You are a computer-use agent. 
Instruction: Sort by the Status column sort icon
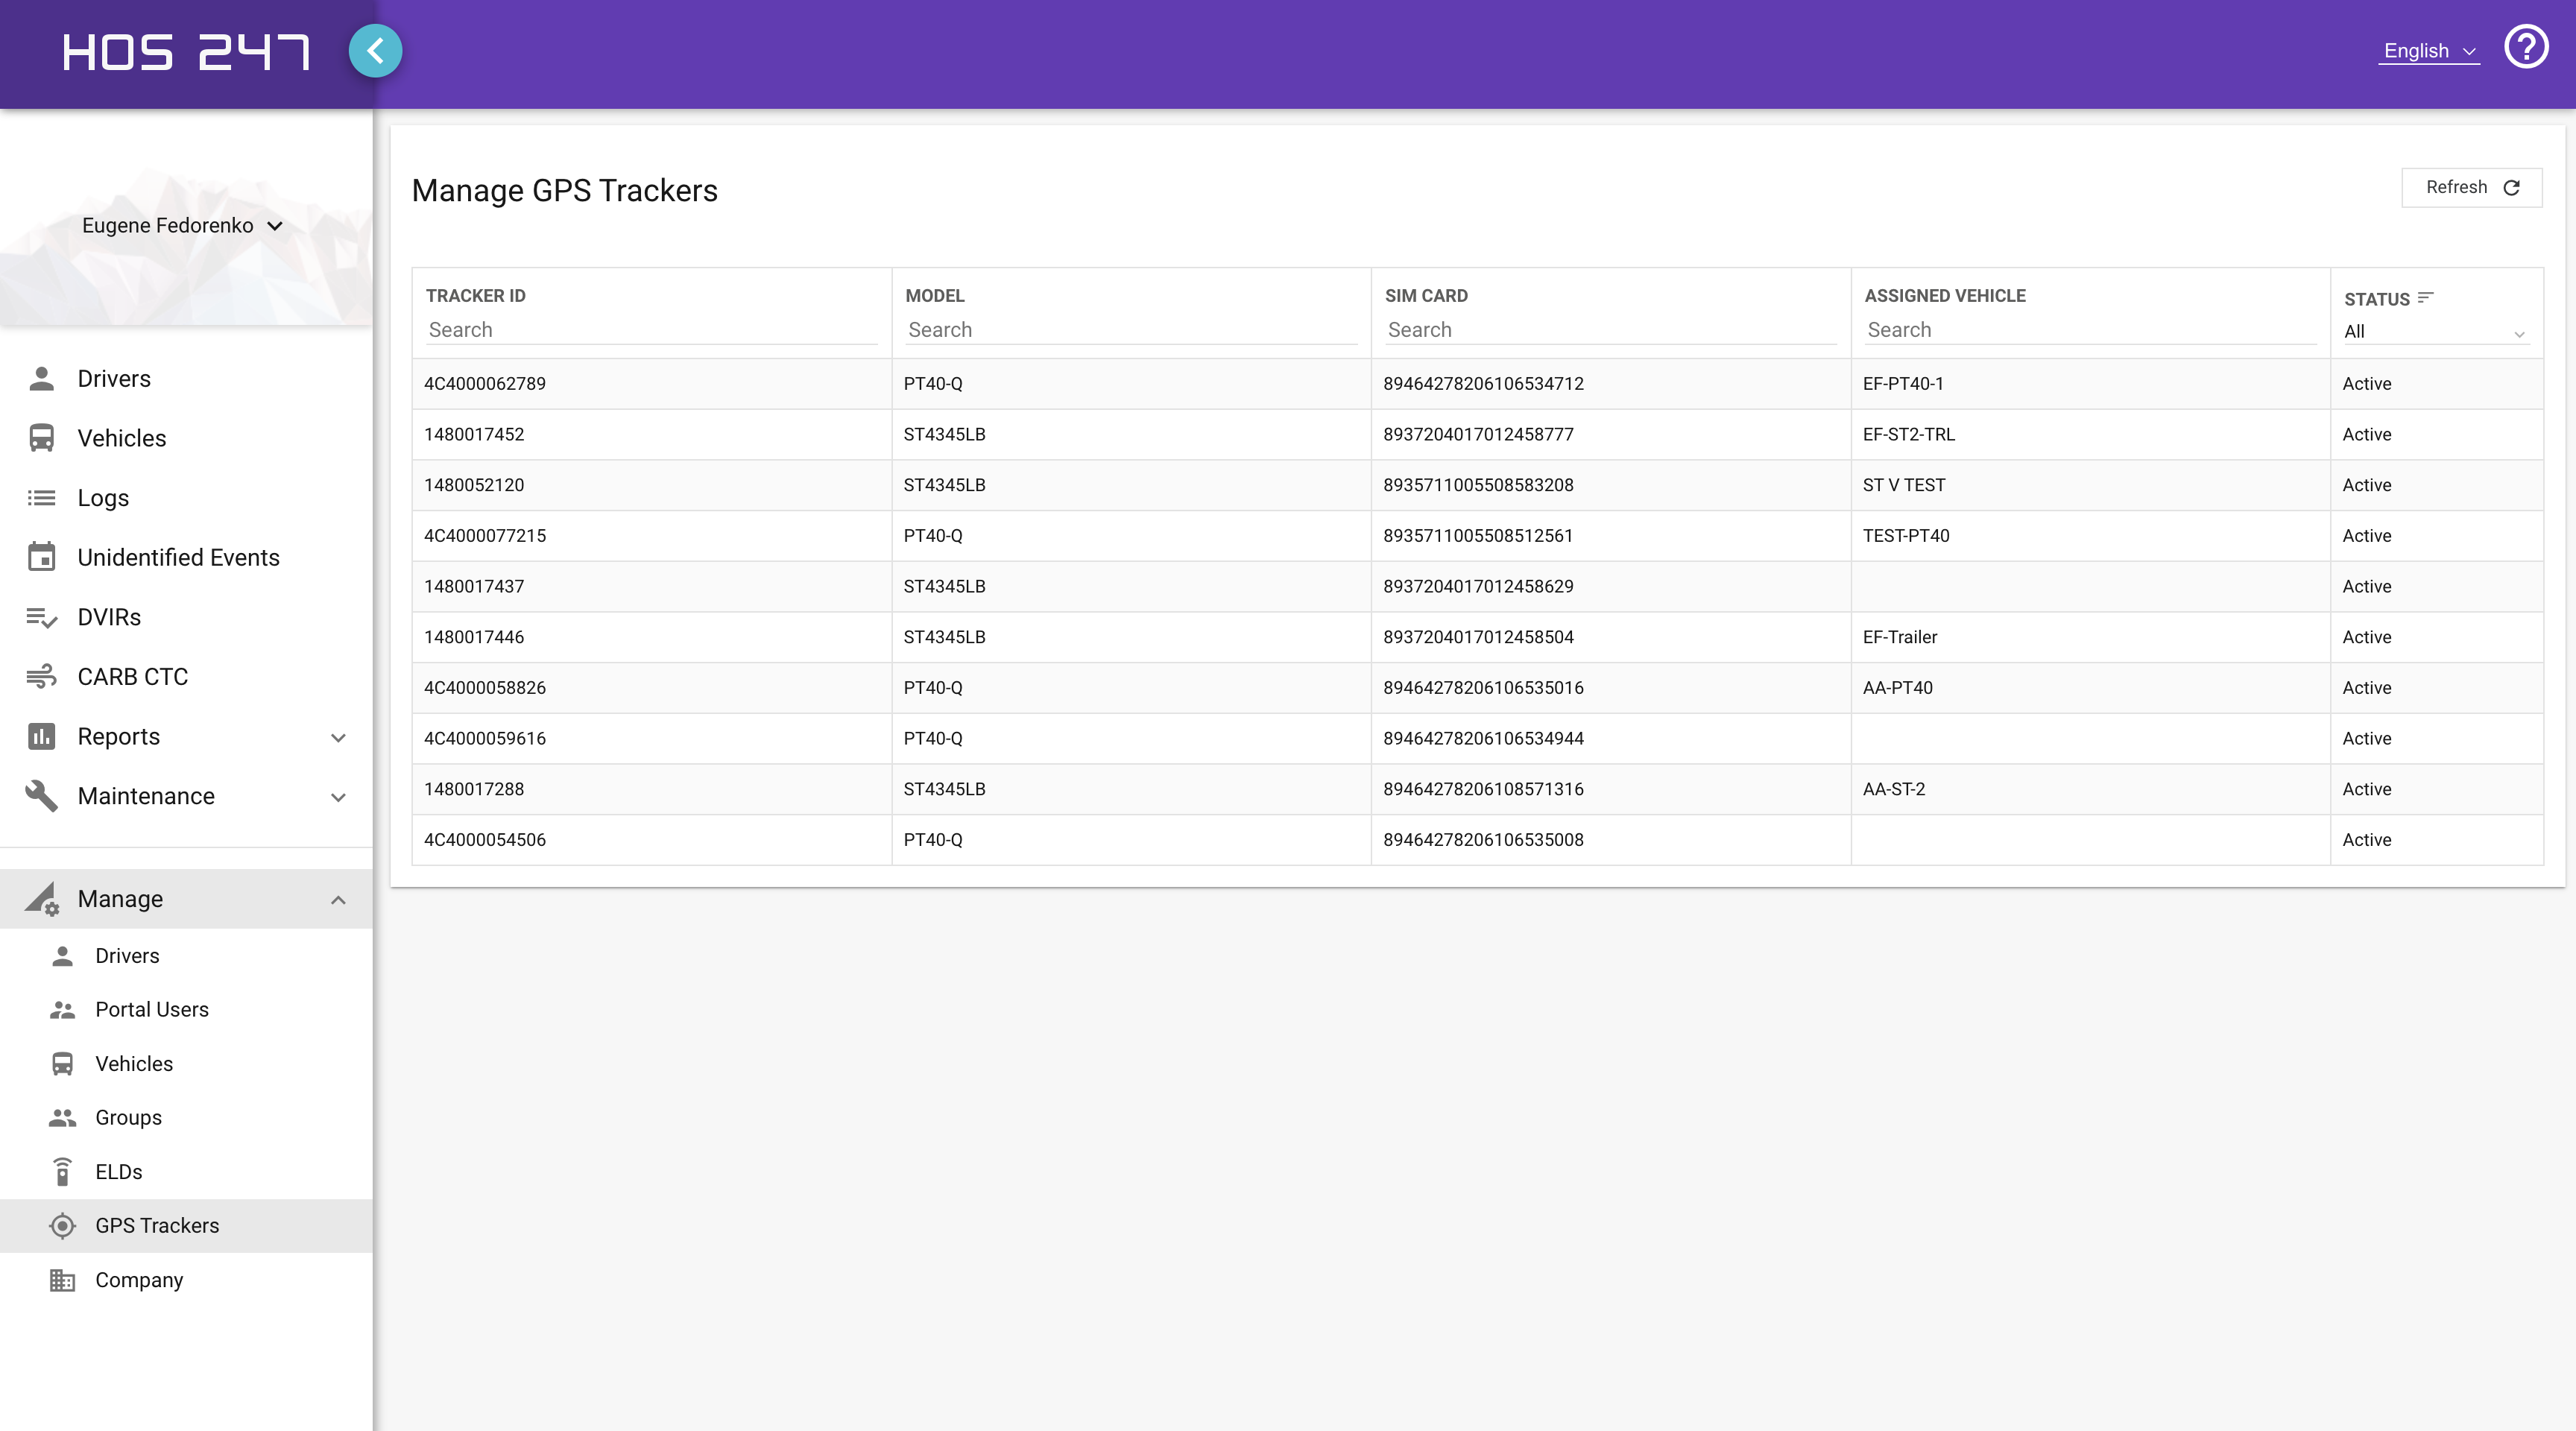2425,298
